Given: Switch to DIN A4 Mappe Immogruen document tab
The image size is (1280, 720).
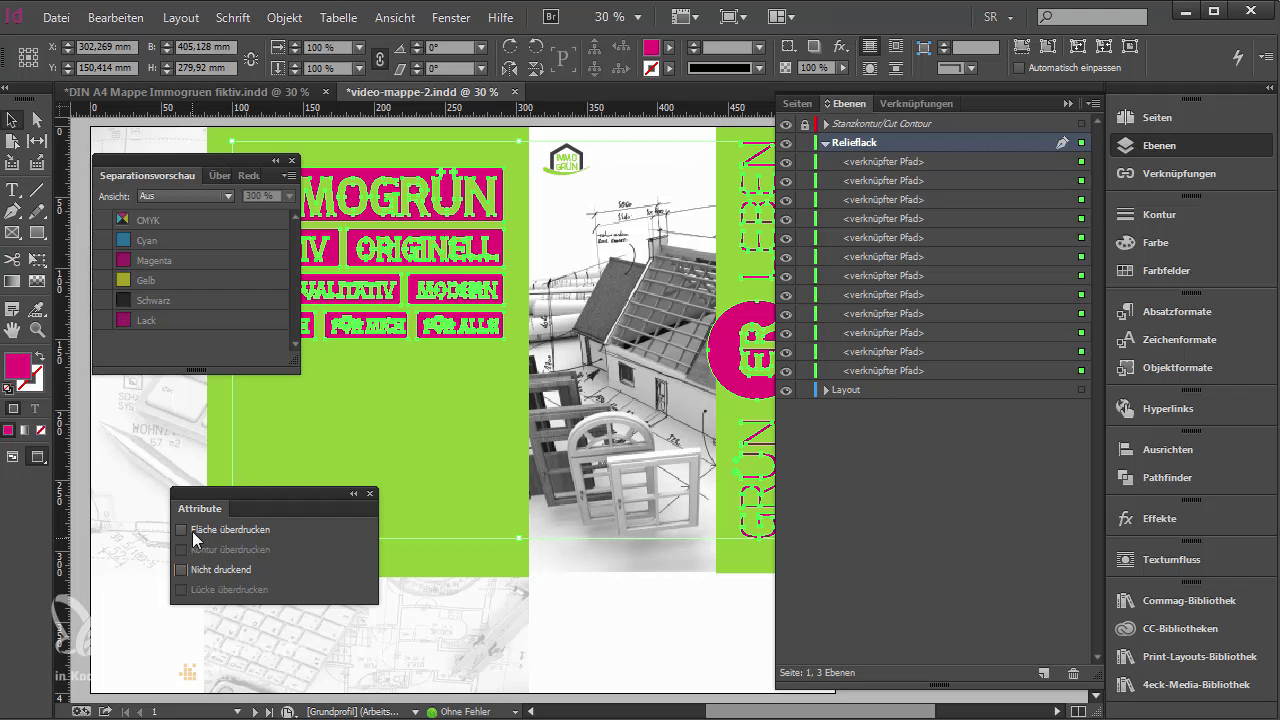Looking at the screenshot, I should pyautogui.click(x=187, y=91).
